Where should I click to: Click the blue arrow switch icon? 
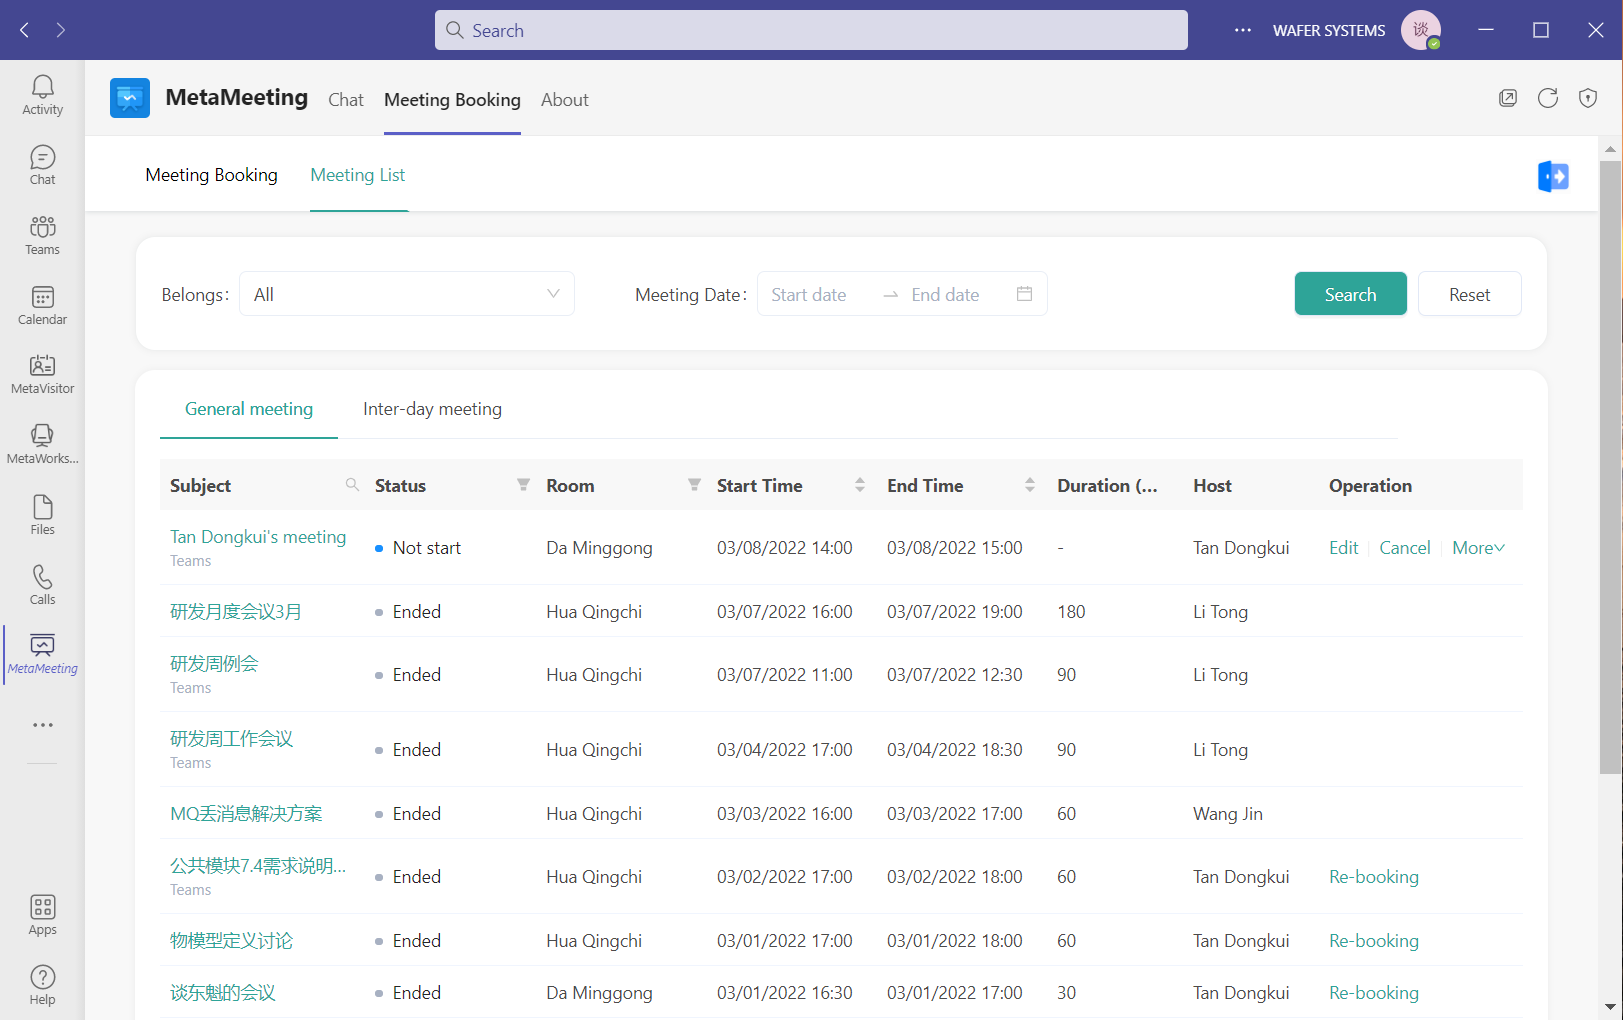[1553, 176]
